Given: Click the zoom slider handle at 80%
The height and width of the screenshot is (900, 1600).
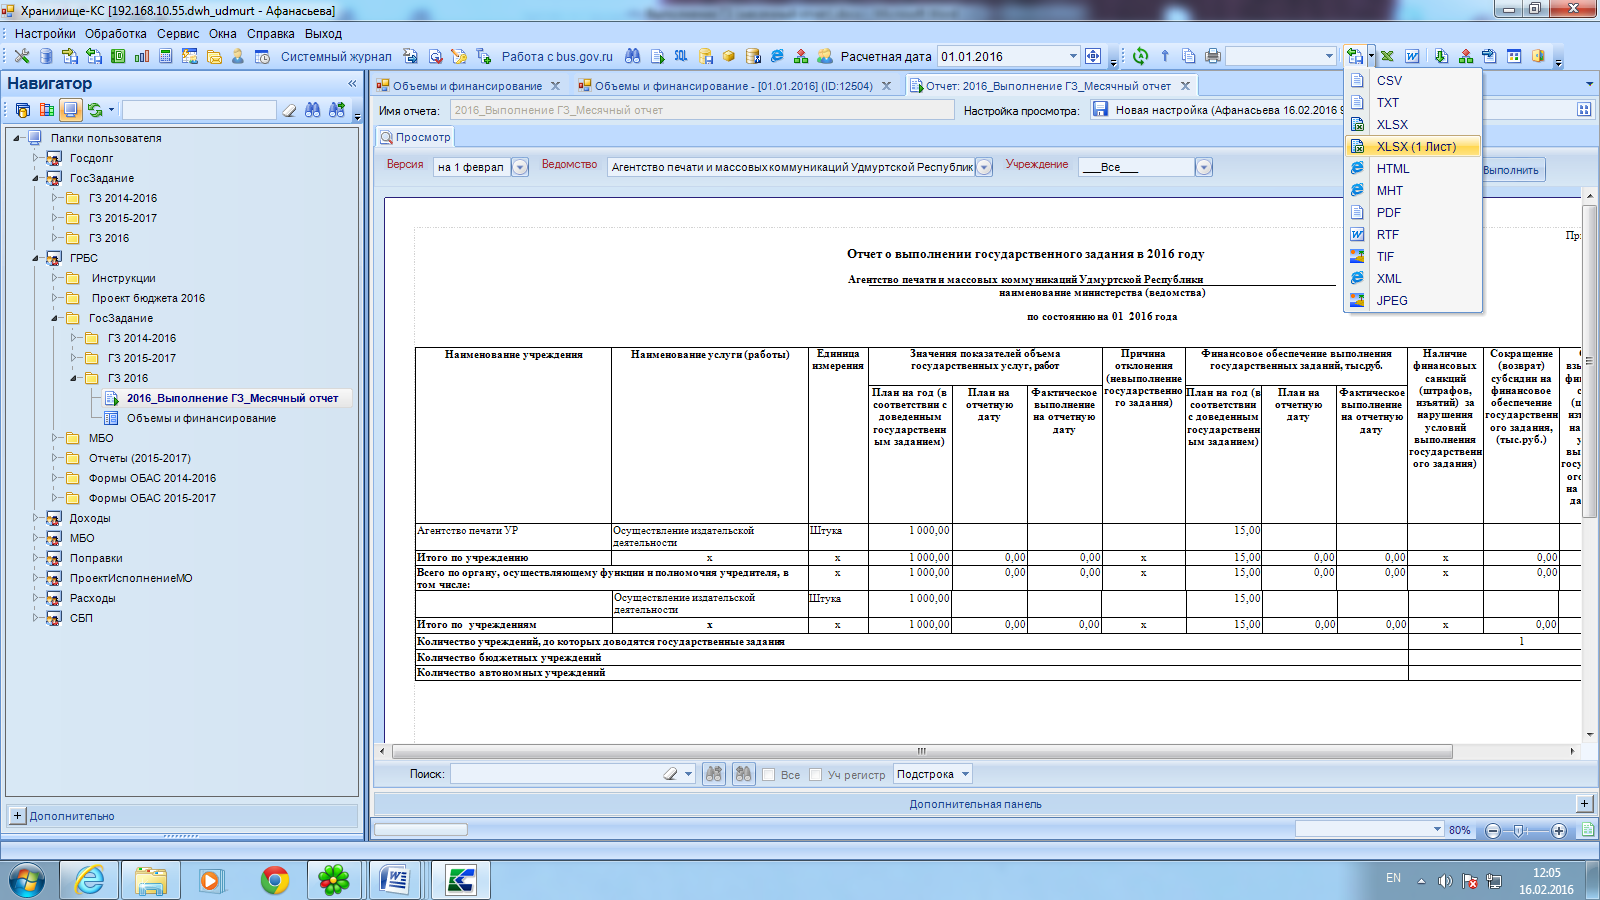Looking at the screenshot, I should [x=1518, y=831].
